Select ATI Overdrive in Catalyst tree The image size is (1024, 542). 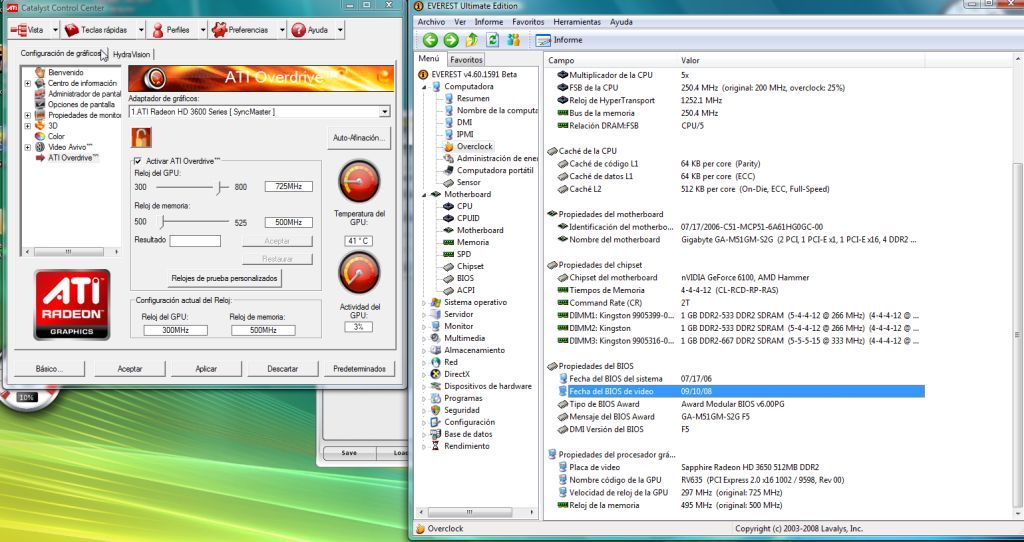(72, 157)
